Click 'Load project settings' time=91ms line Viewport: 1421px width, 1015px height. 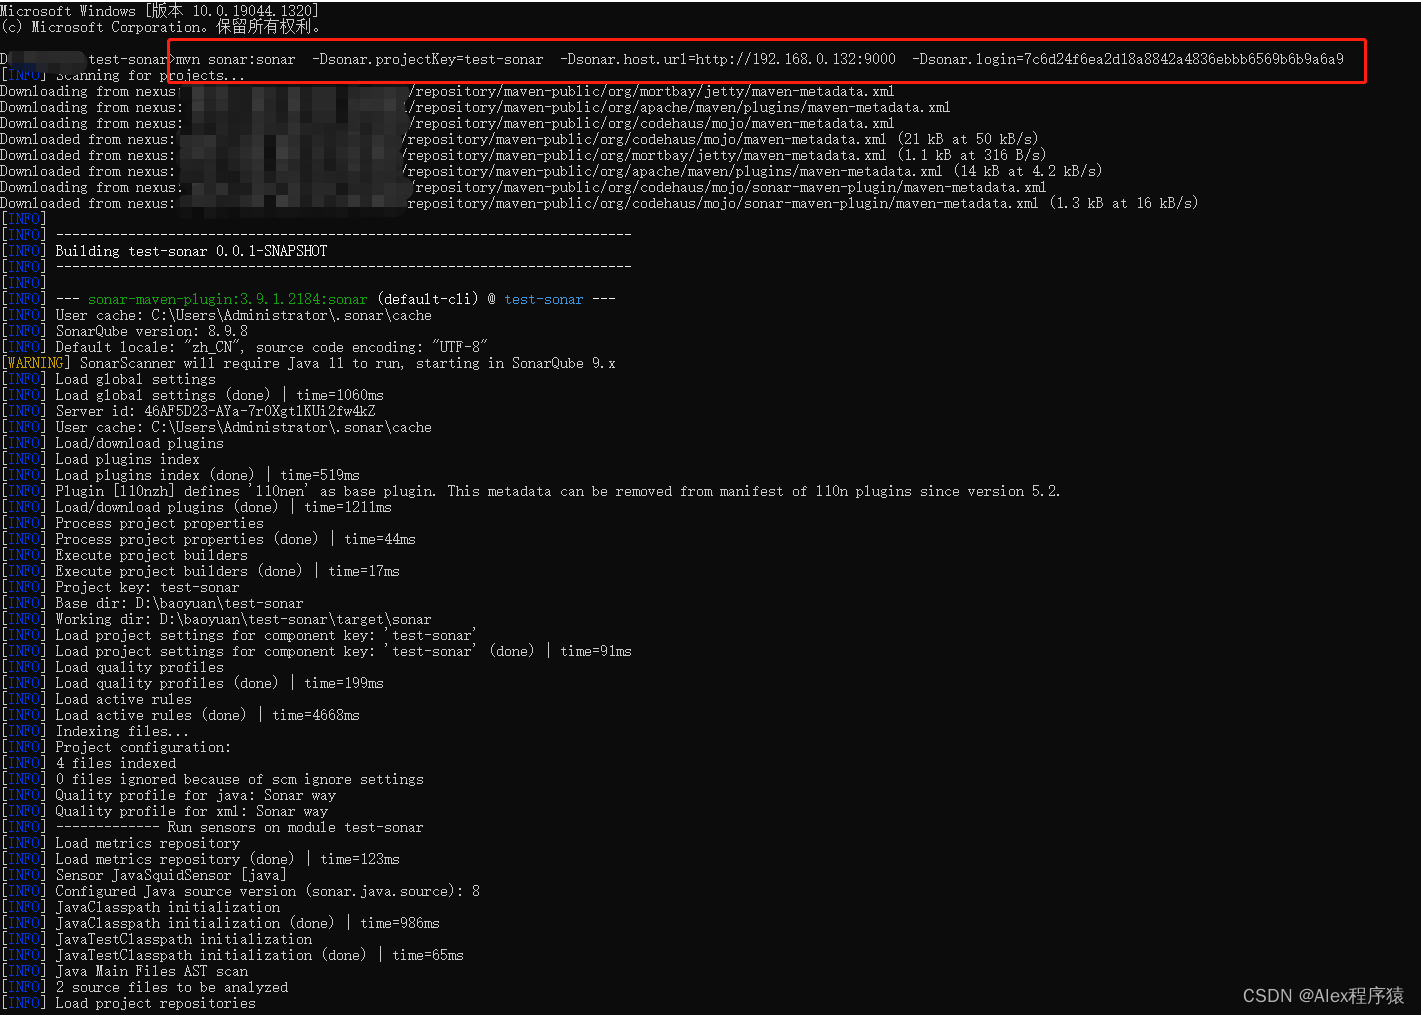click(x=317, y=651)
